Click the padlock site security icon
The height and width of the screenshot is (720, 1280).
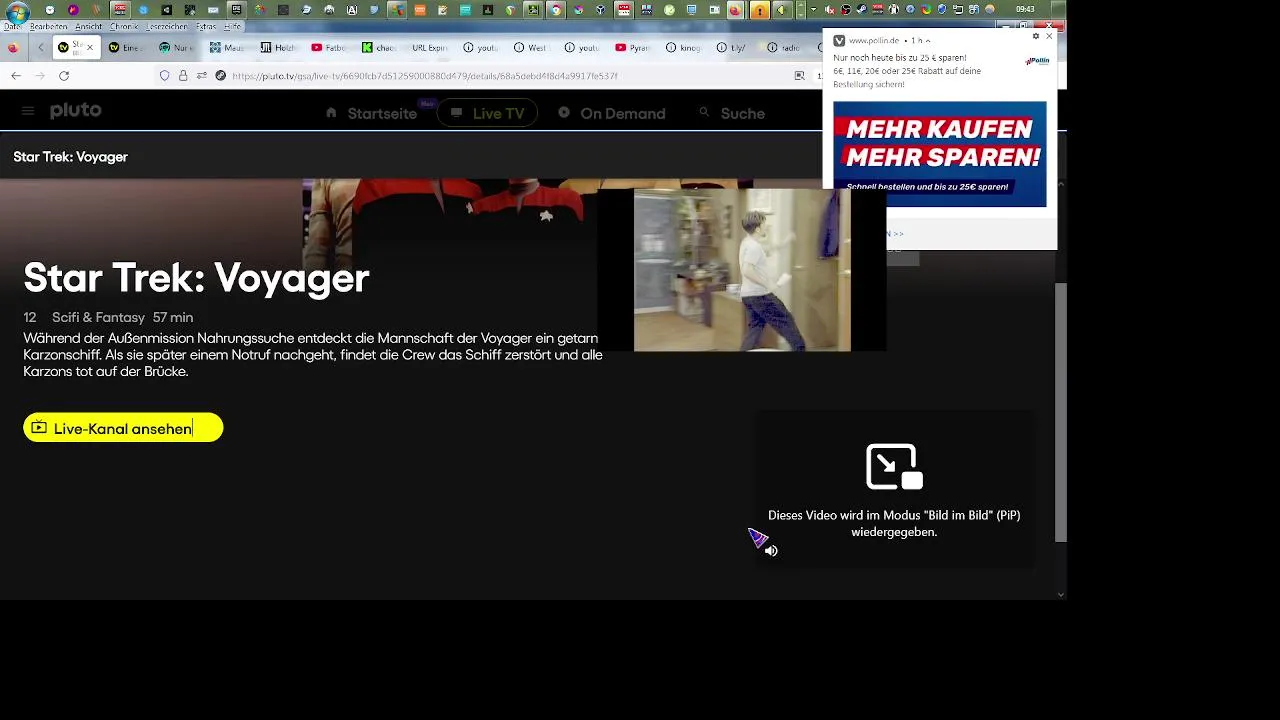click(183, 76)
